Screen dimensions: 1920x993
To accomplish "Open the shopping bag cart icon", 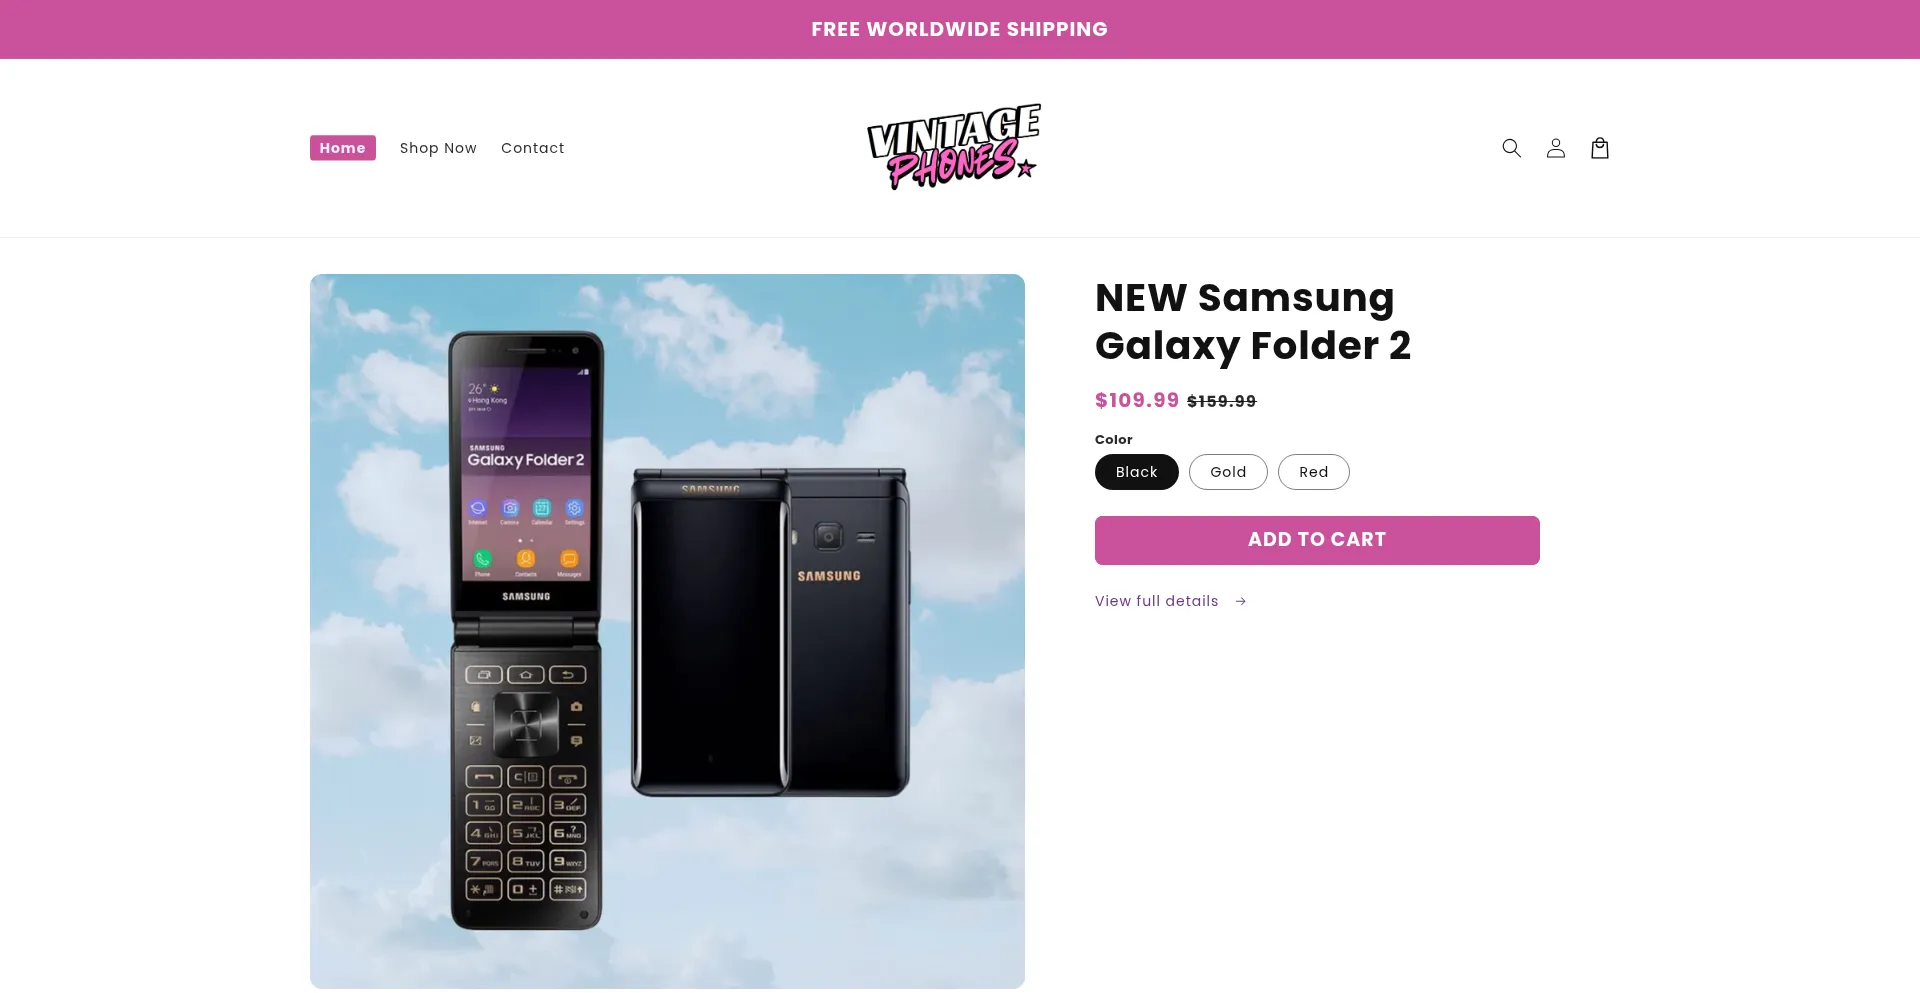I will point(1599,148).
